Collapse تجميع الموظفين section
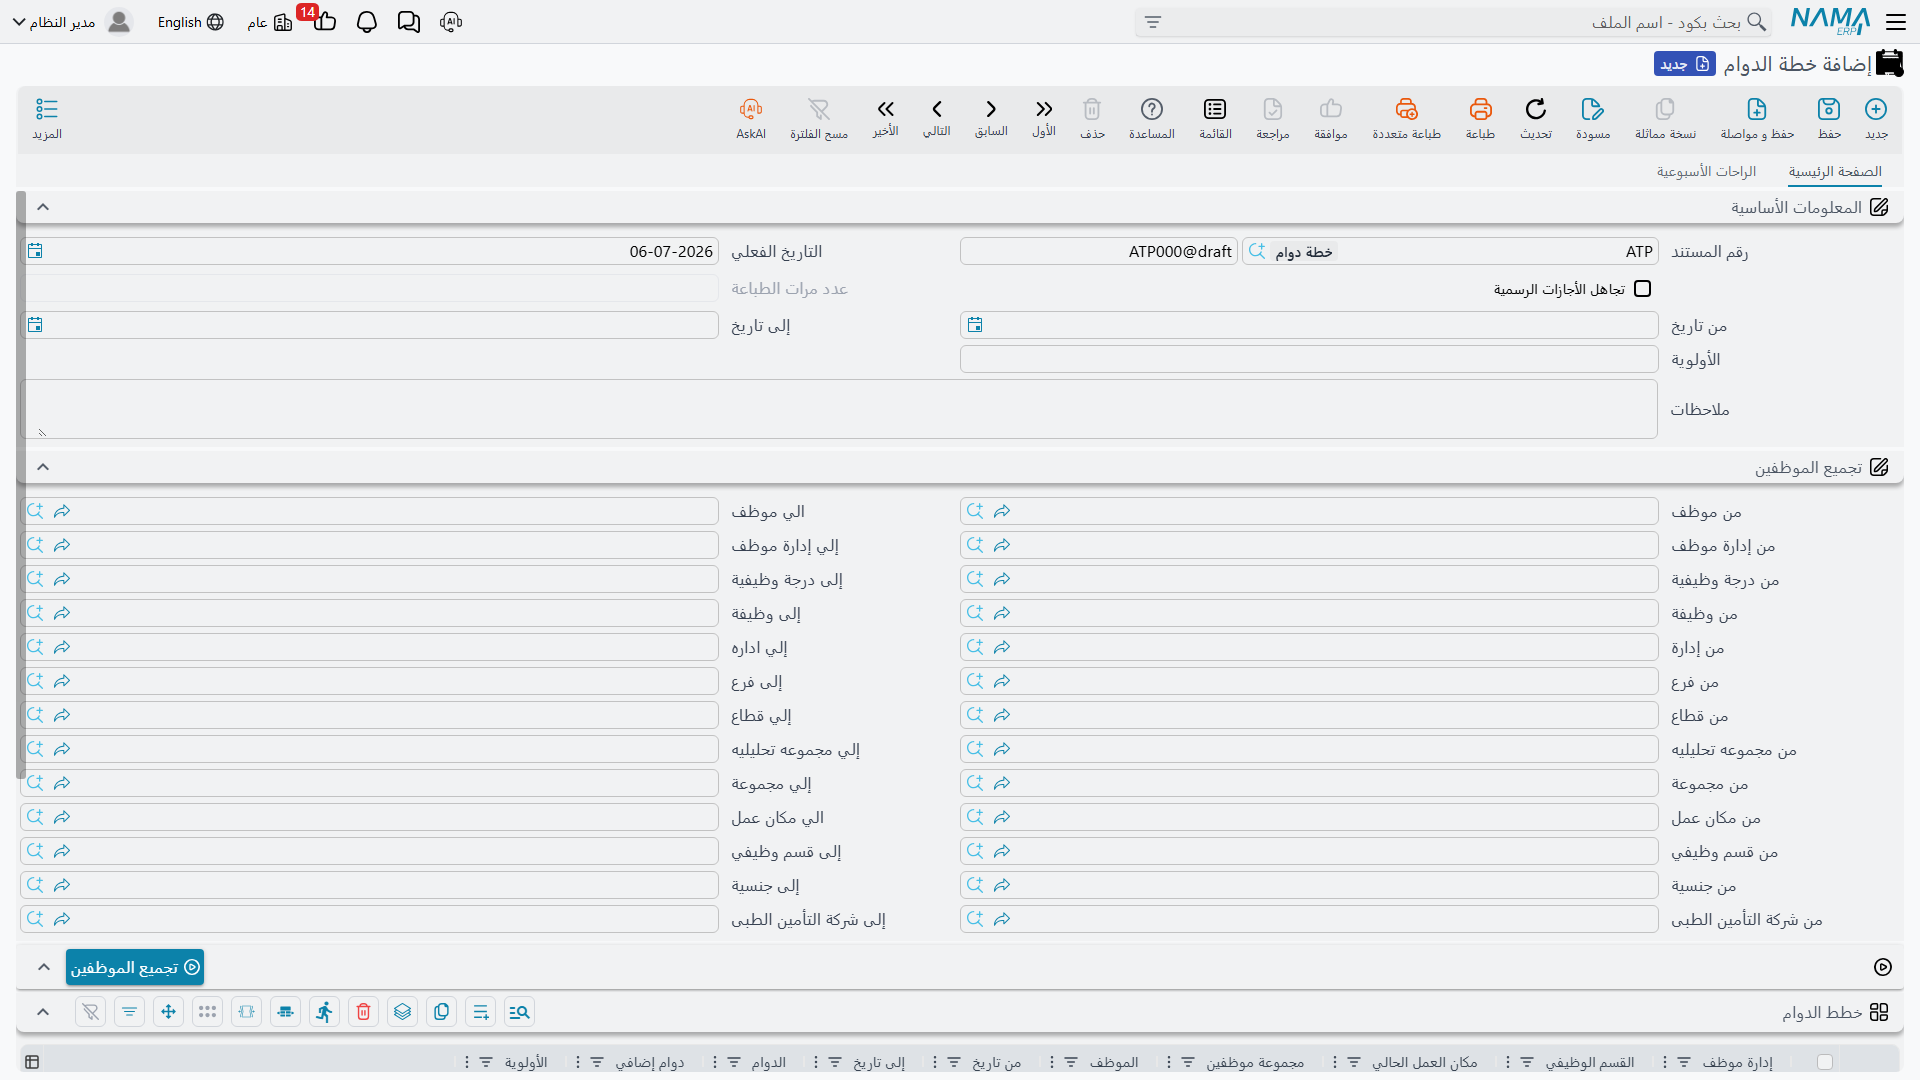1920x1080 pixels. (43, 467)
